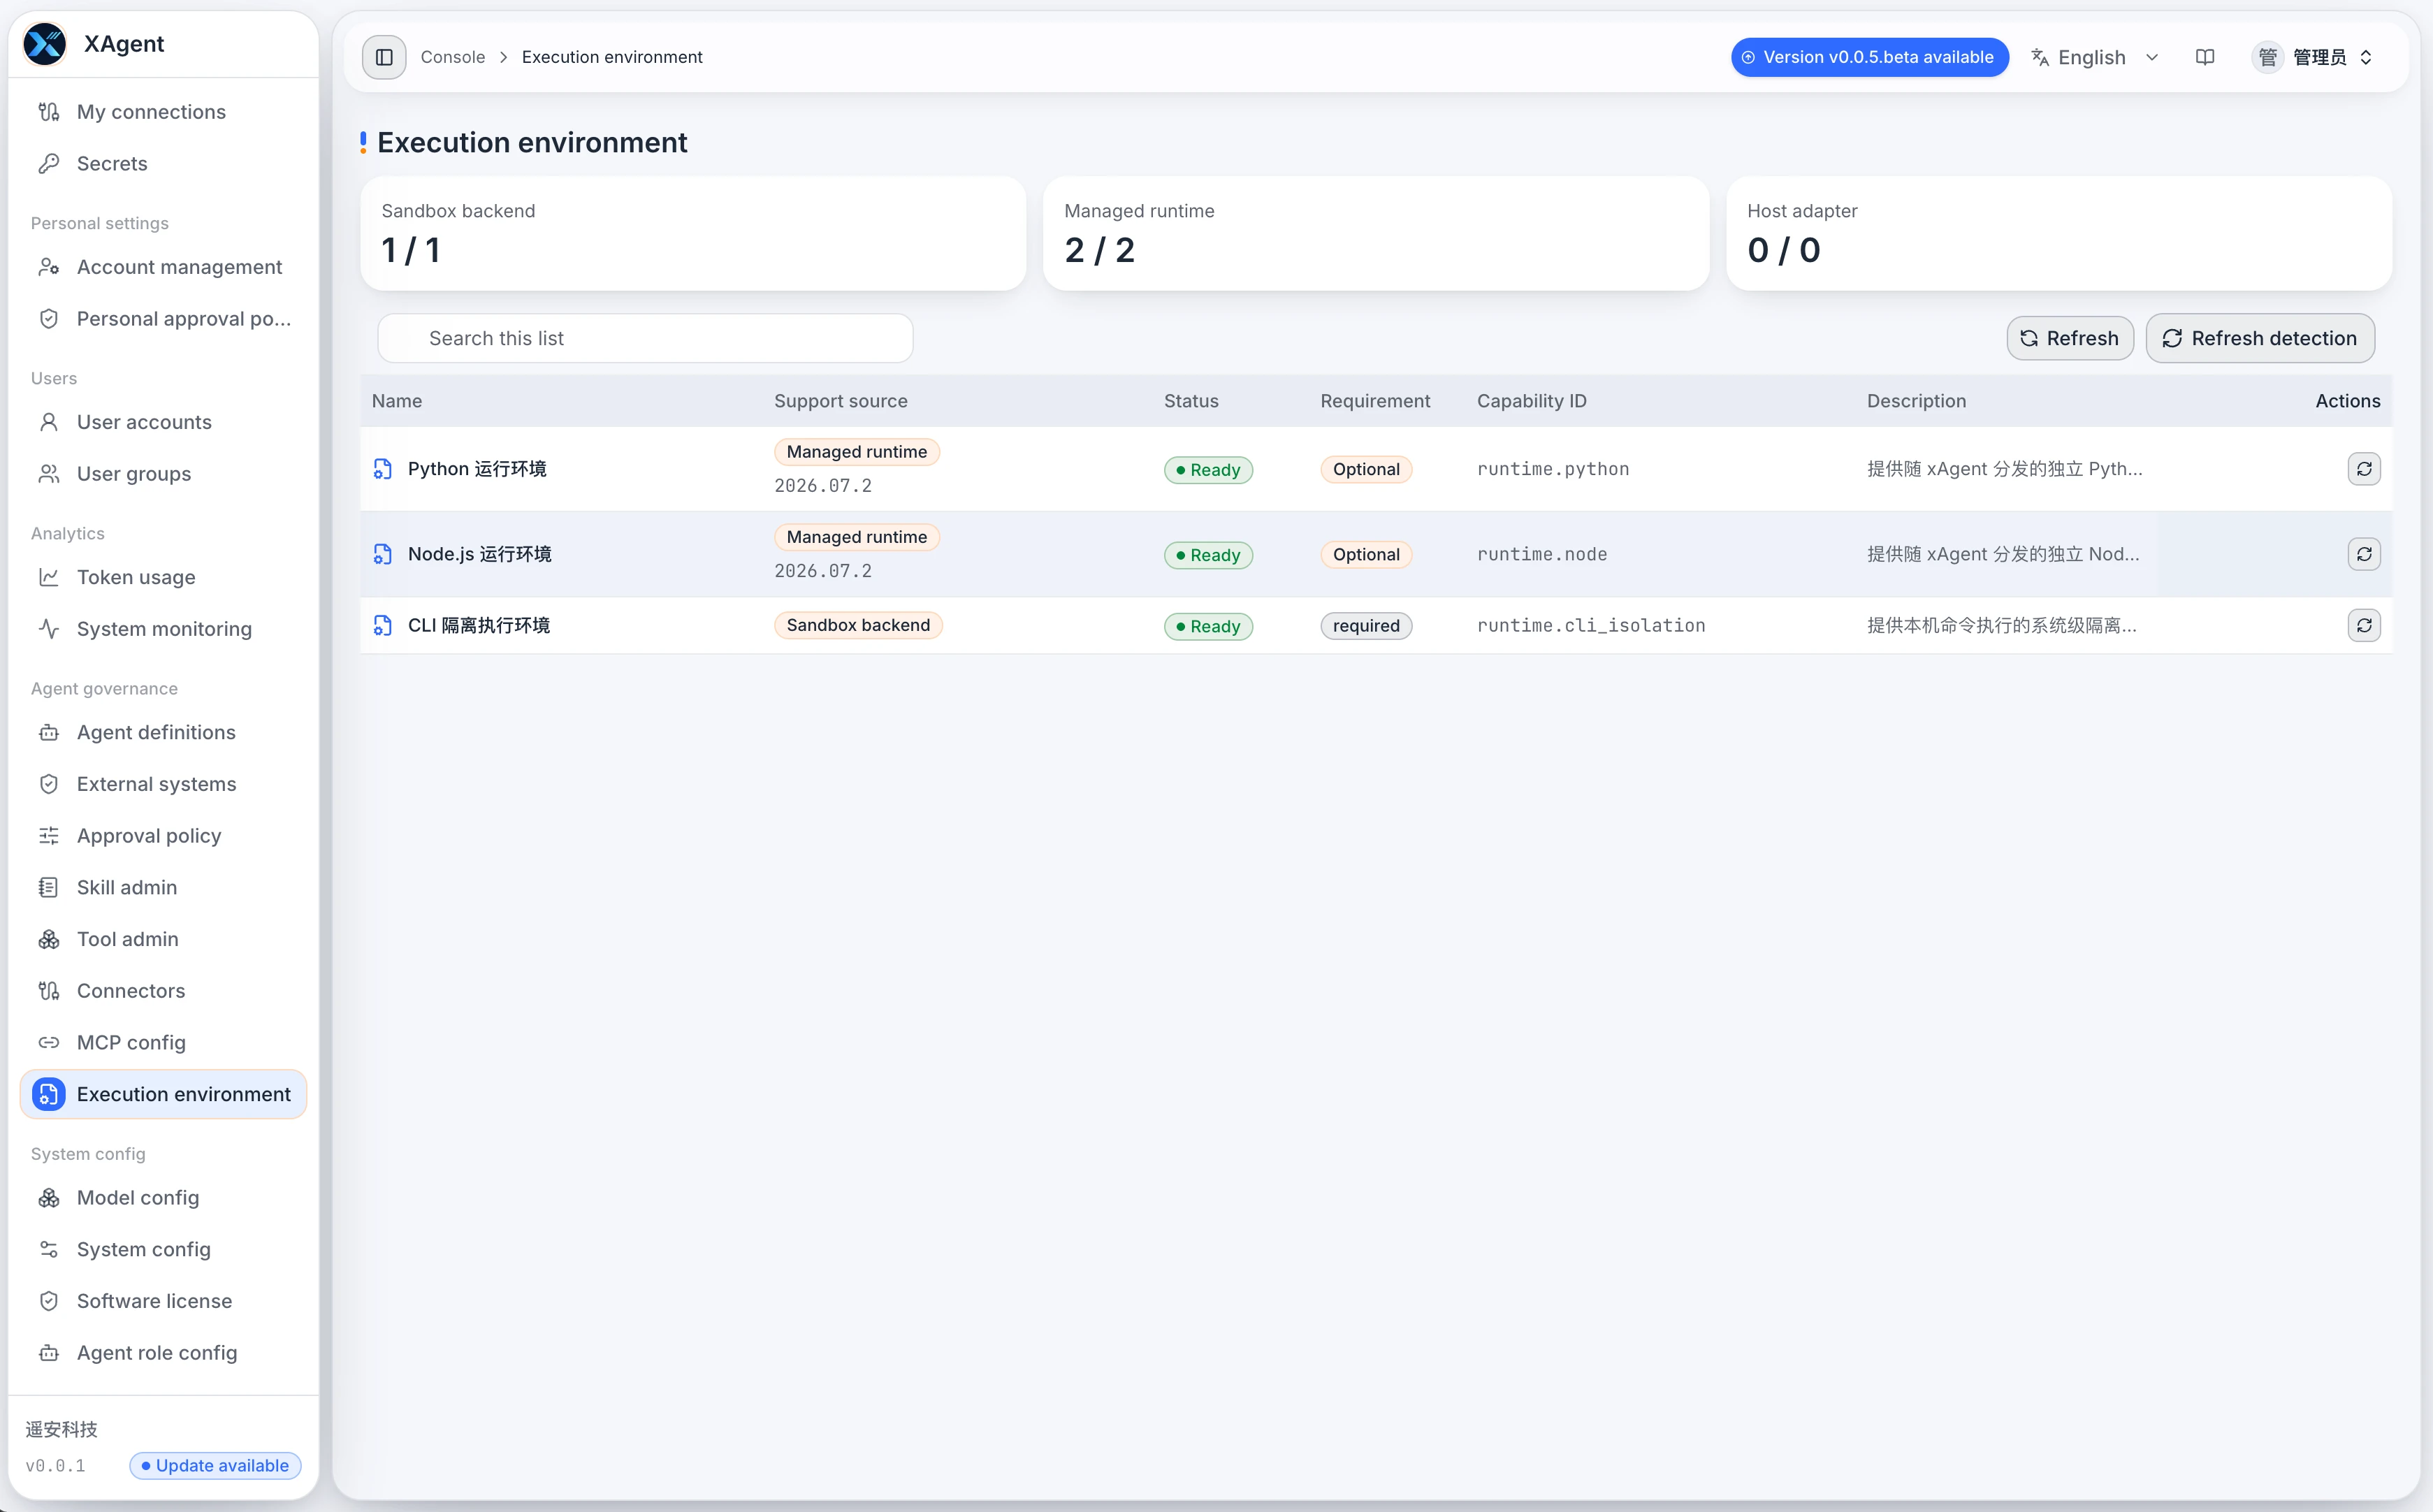Click the MCP config link icon
Screen dimensions: 2433x1512
[49, 1042]
